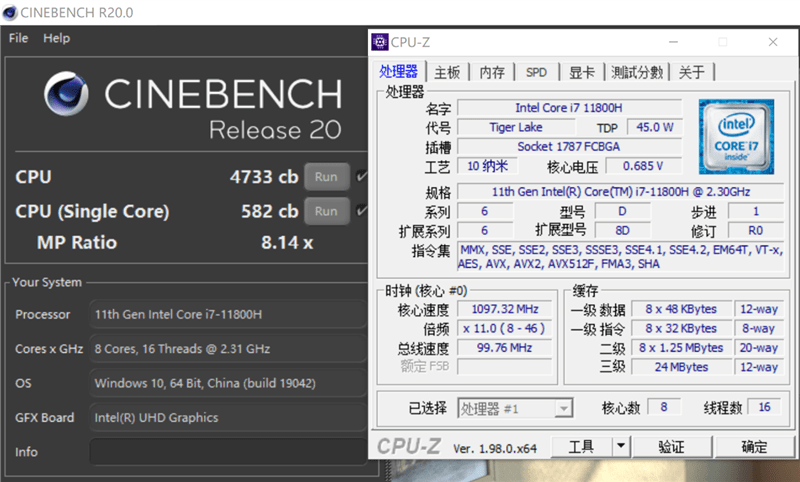This screenshot has width=800, height=482.
Task: Select the '8 x 1.25 MBytes' L2 cache value
Action: [682, 348]
